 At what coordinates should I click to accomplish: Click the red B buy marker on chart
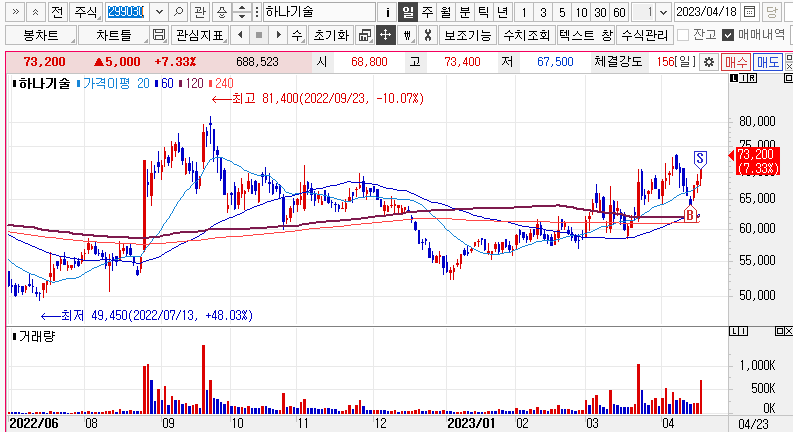(x=690, y=214)
